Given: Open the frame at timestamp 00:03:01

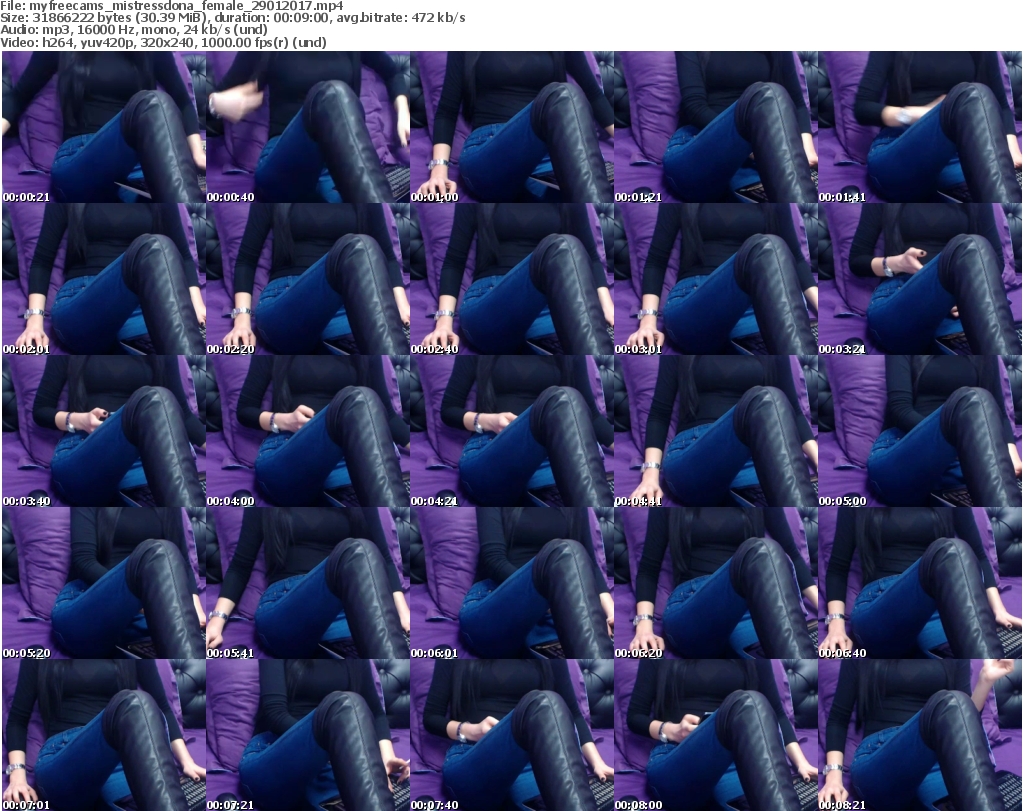Looking at the screenshot, I should click(x=715, y=279).
